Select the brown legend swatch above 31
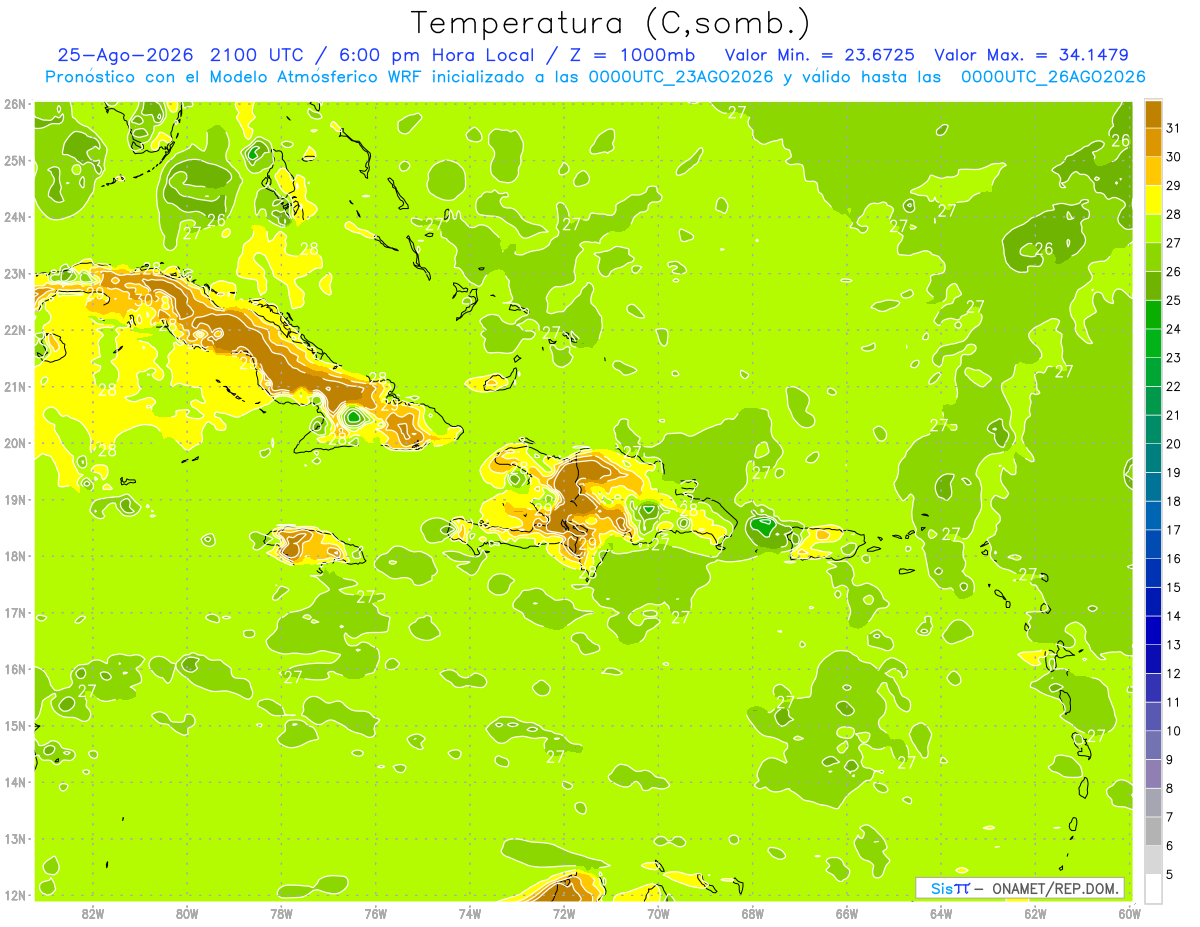Image resolution: width=1200 pixels, height=927 pixels. tap(1154, 114)
